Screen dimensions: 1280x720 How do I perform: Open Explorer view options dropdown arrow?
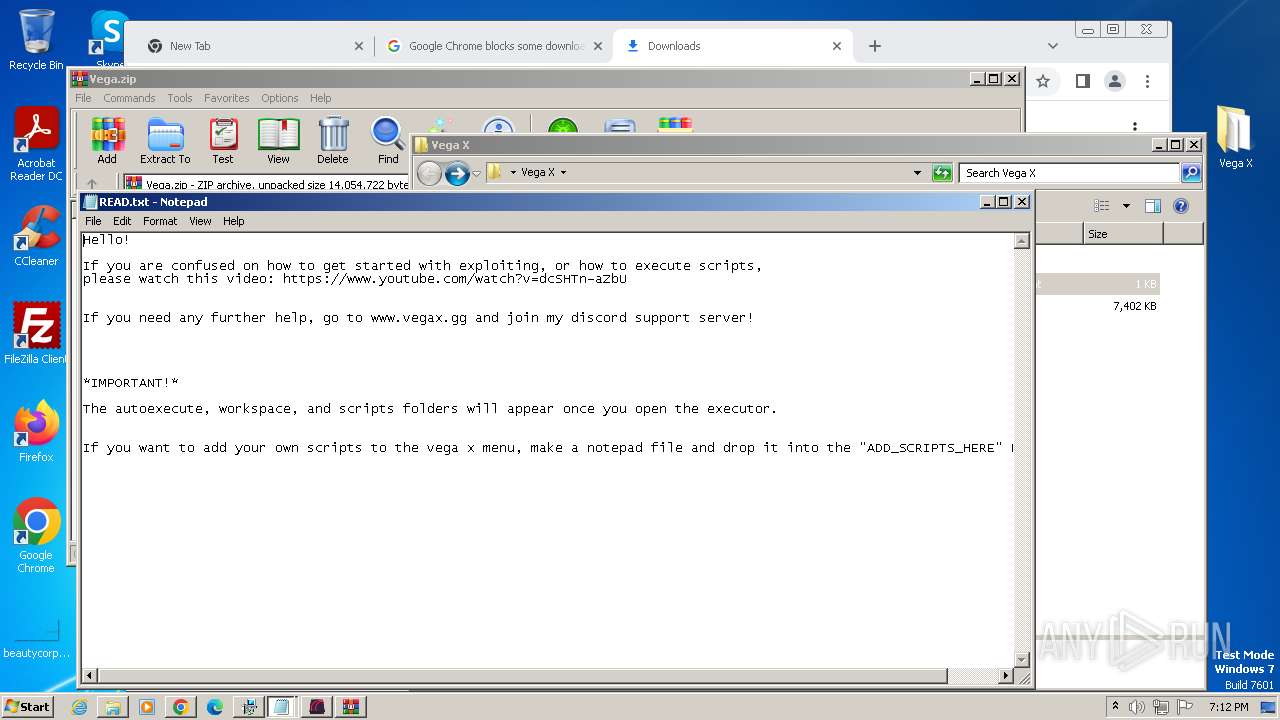click(1125, 206)
